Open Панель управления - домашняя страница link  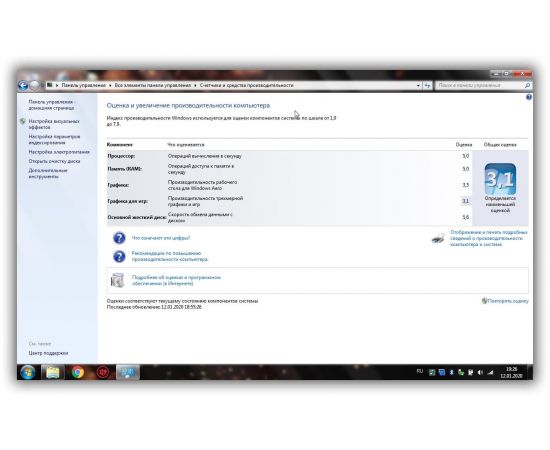[x=52, y=105]
